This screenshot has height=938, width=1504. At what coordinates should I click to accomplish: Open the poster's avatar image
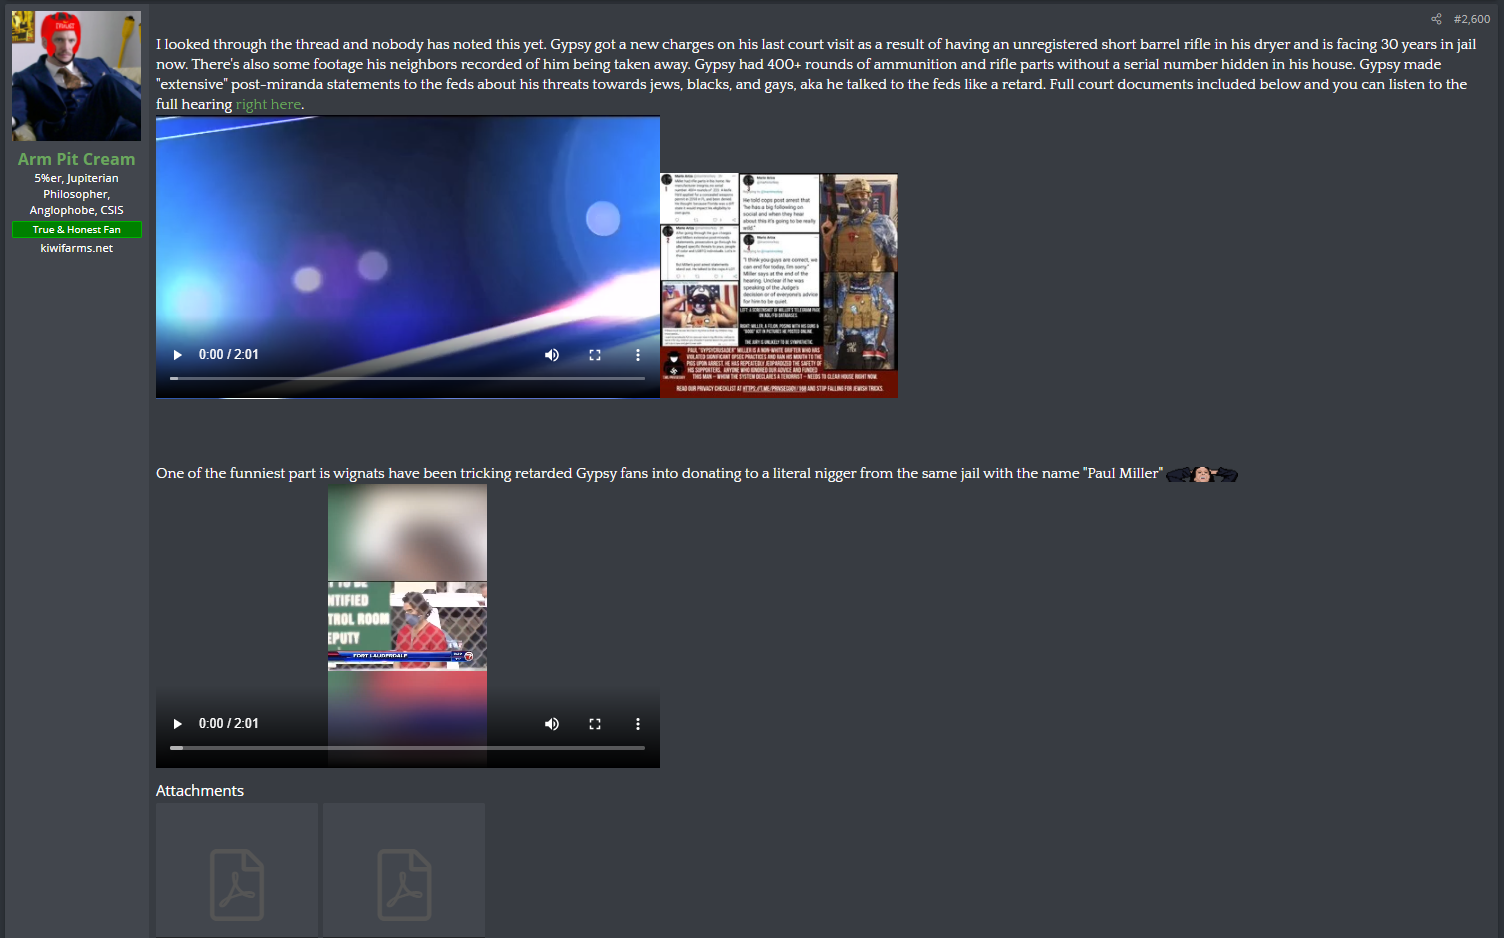[76, 76]
